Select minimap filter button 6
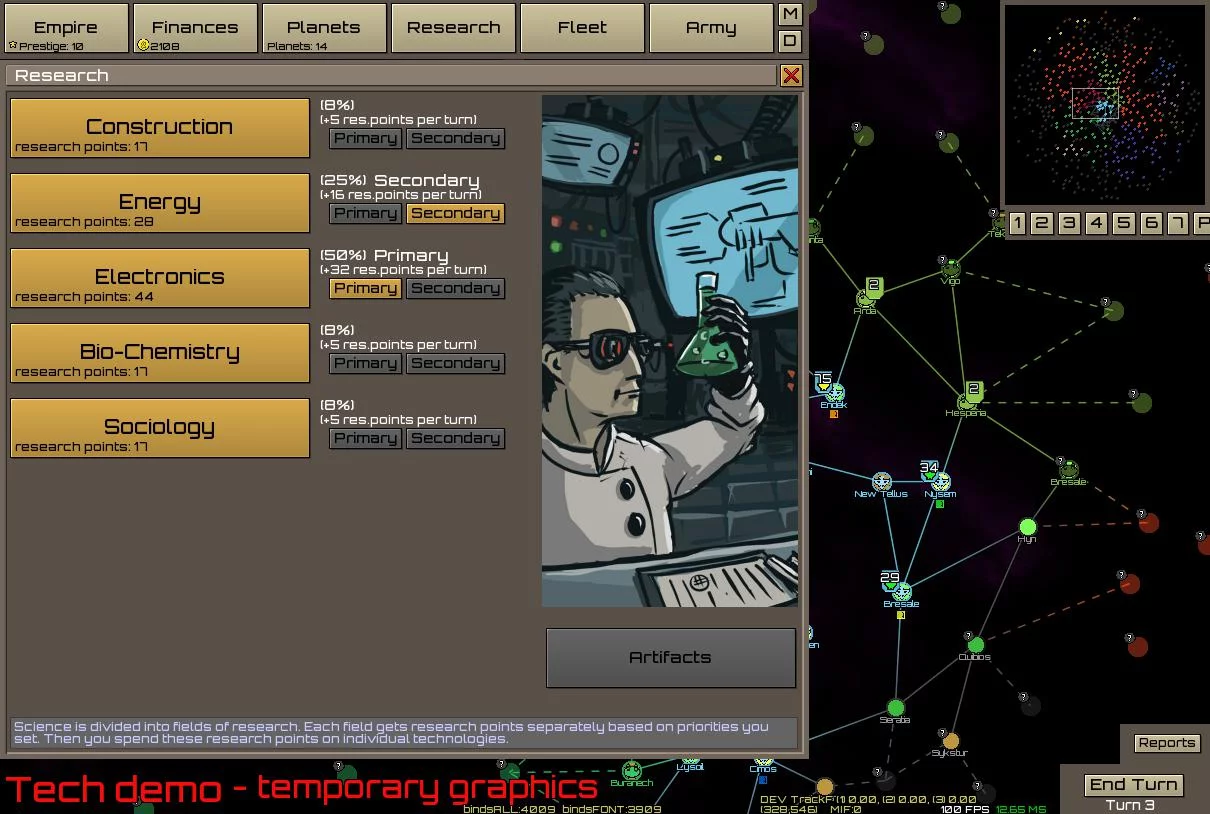Viewport: 1210px width, 814px height. click(x=1151, y=223)
